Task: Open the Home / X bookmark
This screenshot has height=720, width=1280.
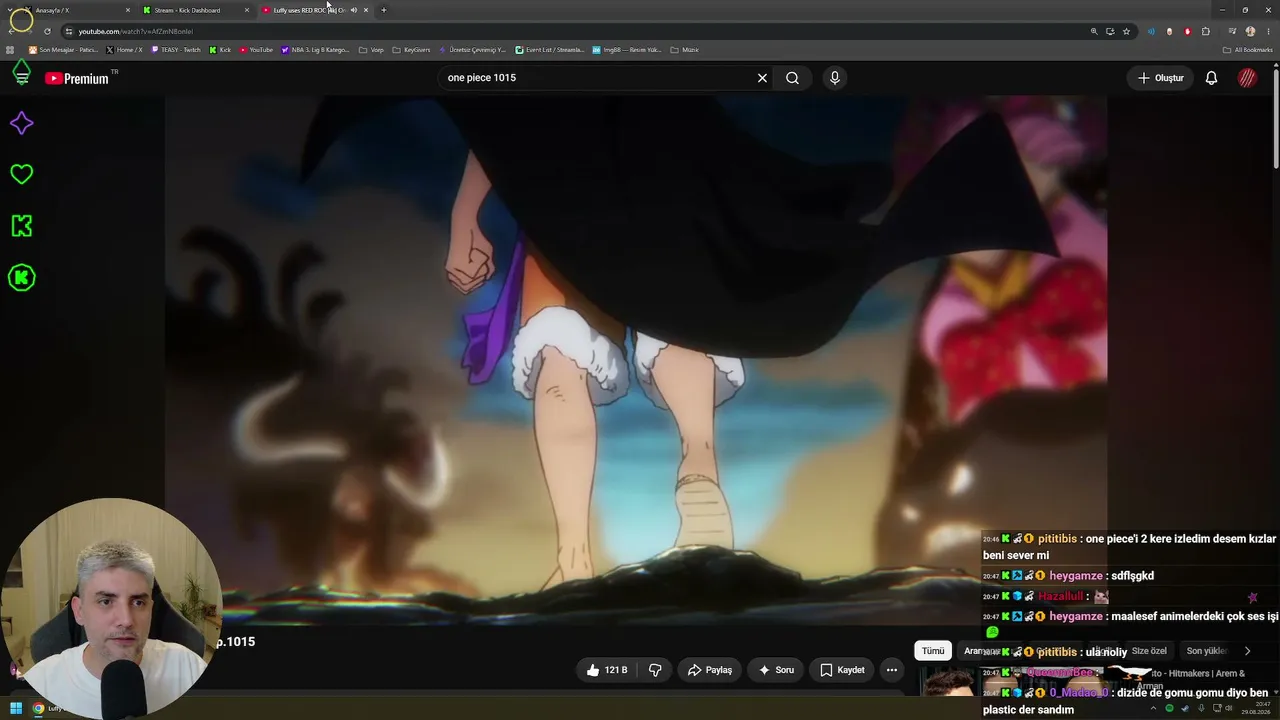Action: [x=124, y=50]
